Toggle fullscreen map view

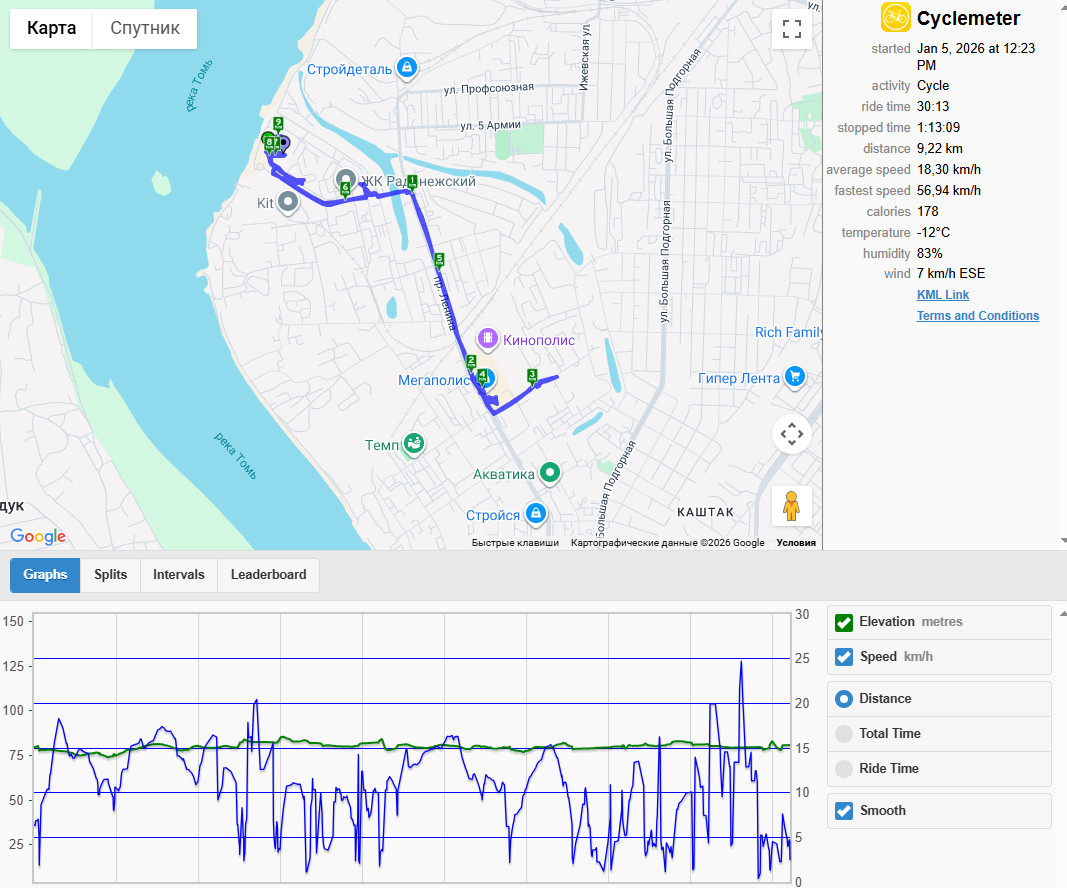[x=791, y=29]
